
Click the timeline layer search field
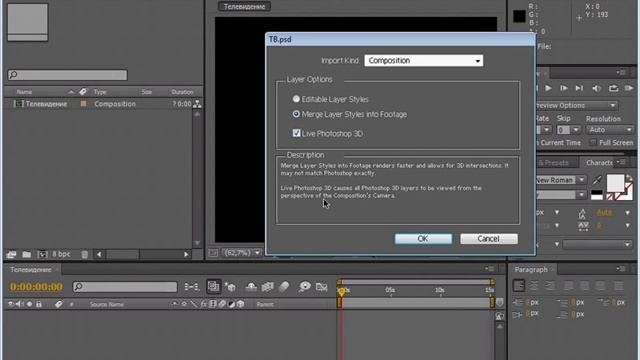coord(125,287)
